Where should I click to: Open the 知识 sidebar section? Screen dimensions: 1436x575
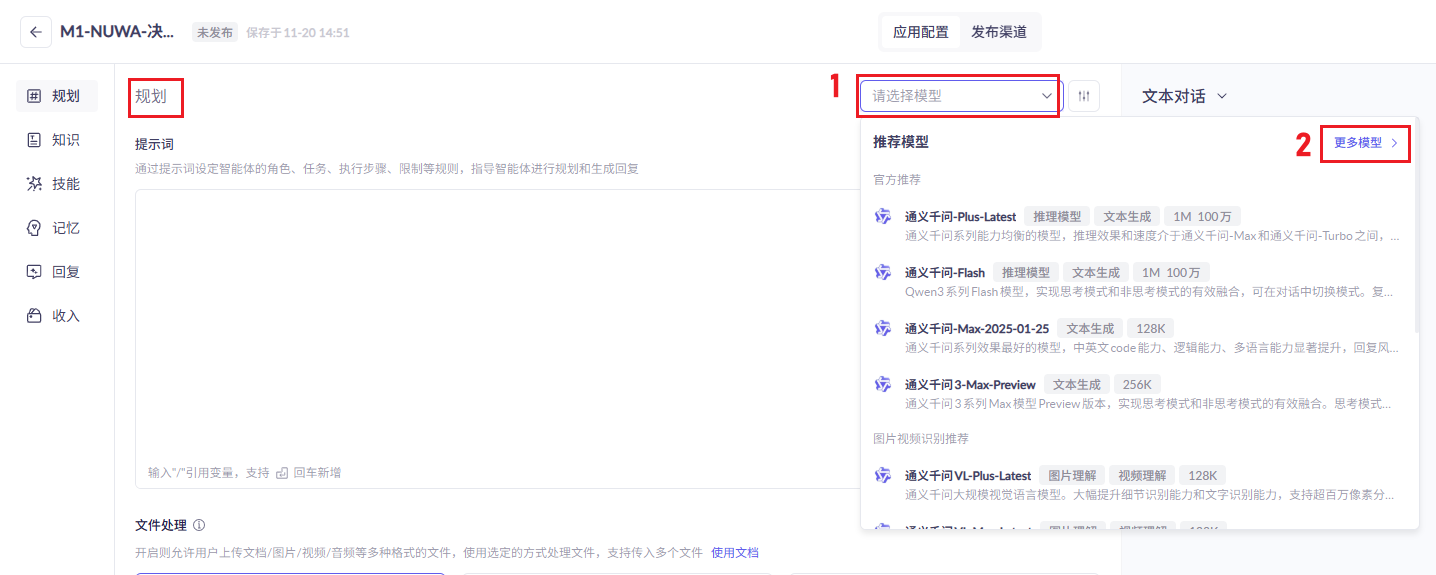(56, 140)
